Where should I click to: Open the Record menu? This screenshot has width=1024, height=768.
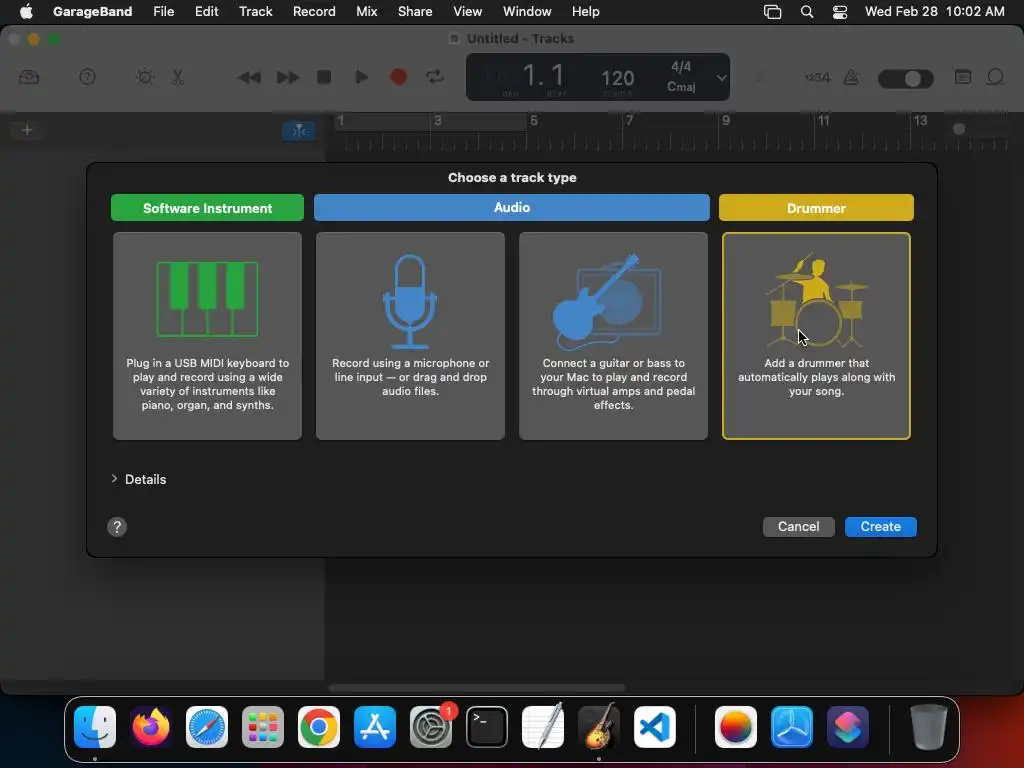[314, 11]
